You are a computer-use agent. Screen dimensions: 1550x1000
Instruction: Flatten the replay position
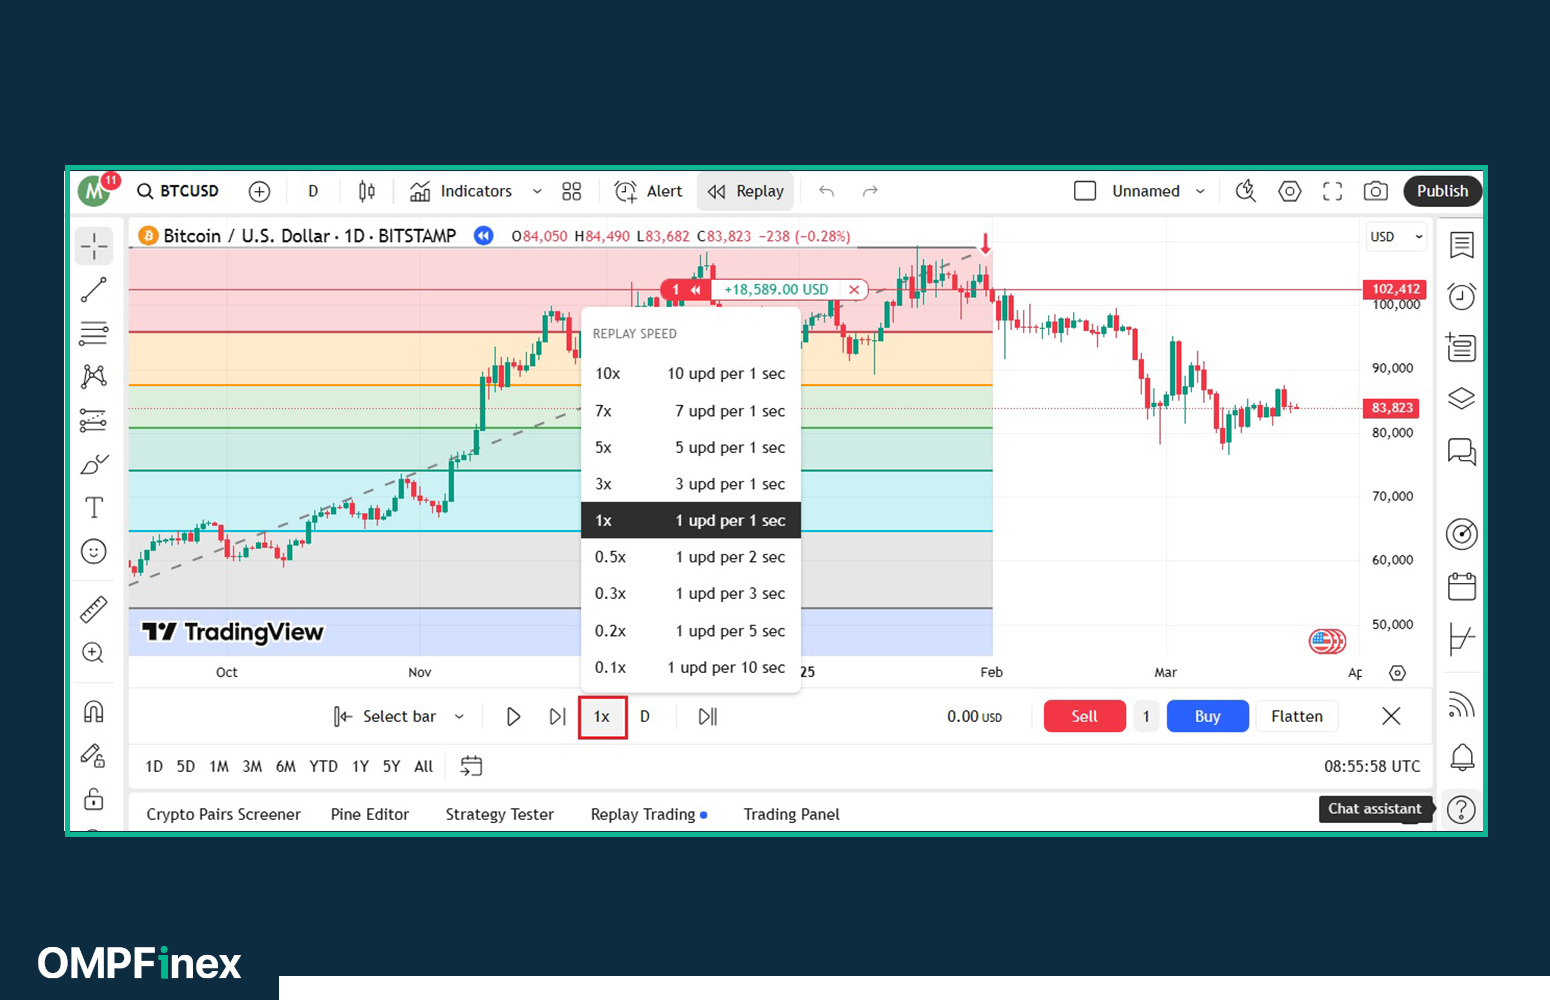[x=1297, y=716]
